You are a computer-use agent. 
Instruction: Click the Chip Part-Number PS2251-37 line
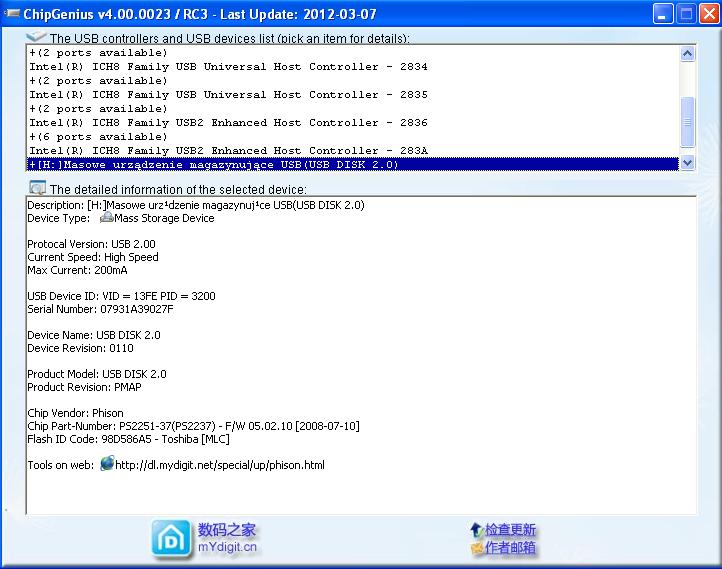[x=193, y=426]
